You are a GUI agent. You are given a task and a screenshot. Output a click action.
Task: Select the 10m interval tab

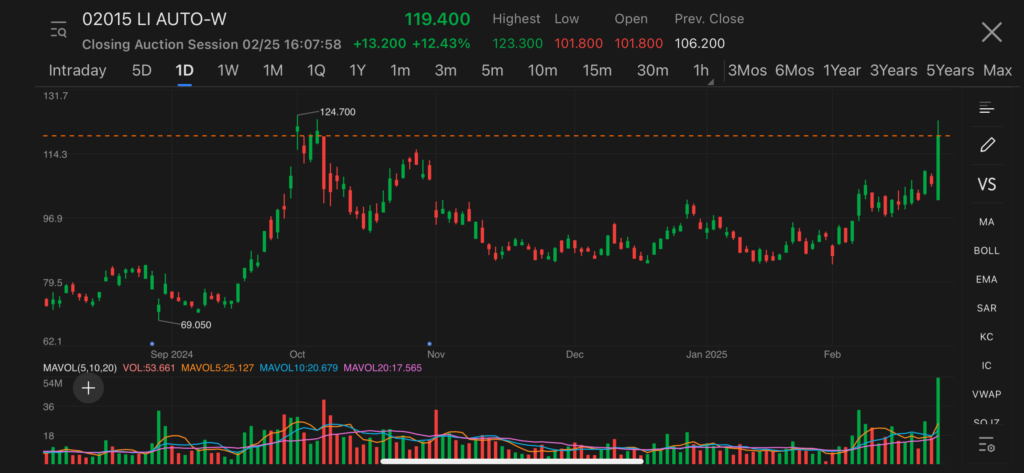[542, 71]
